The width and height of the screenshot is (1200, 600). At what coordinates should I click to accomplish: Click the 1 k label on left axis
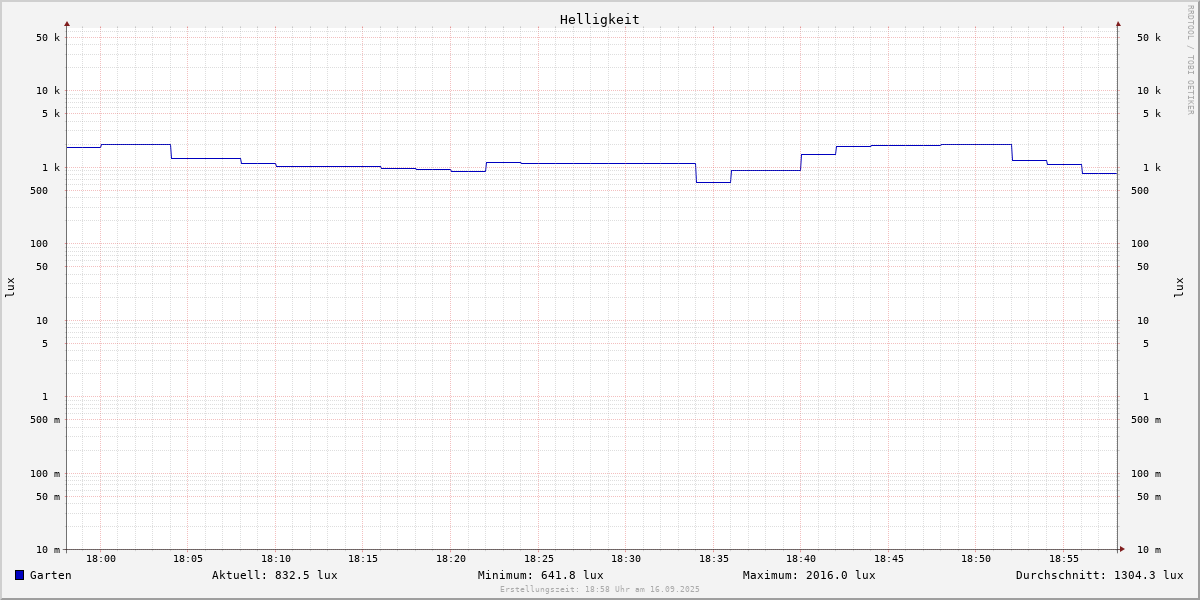point(51,168)
